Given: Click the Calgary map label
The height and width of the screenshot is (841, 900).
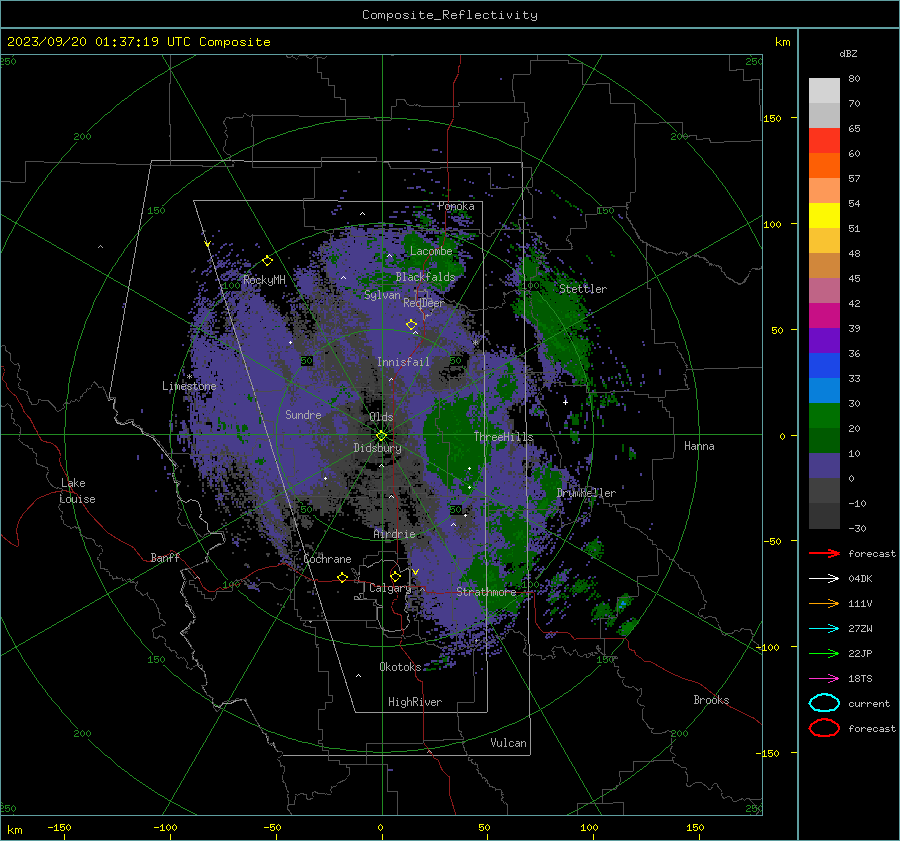Looking at the screenshot, I should pos(390,588).
